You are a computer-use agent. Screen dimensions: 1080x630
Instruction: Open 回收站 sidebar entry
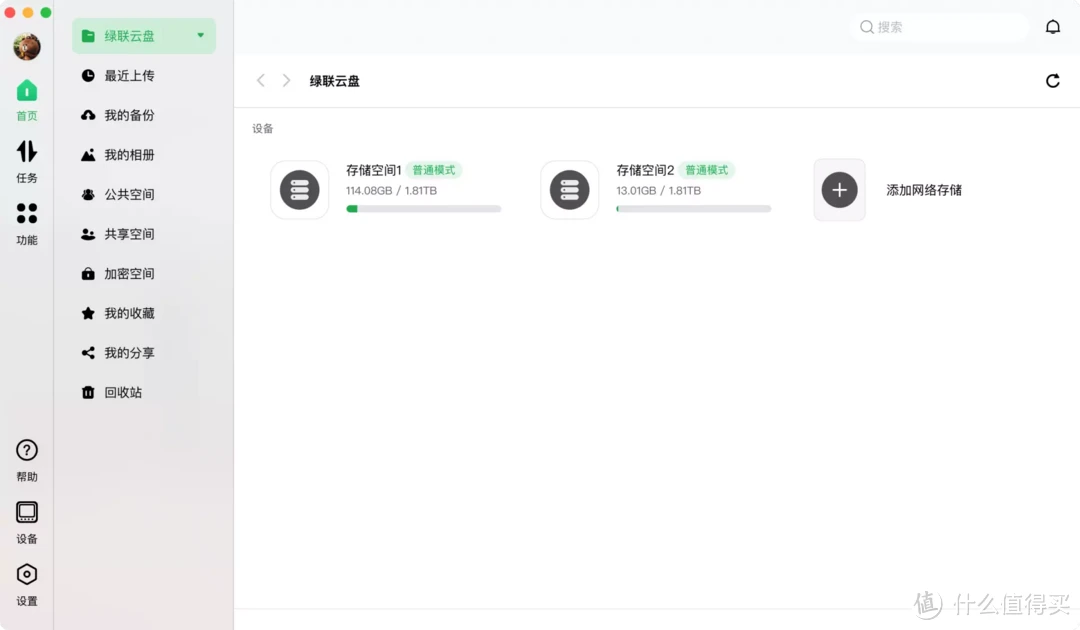pos(144,392)
